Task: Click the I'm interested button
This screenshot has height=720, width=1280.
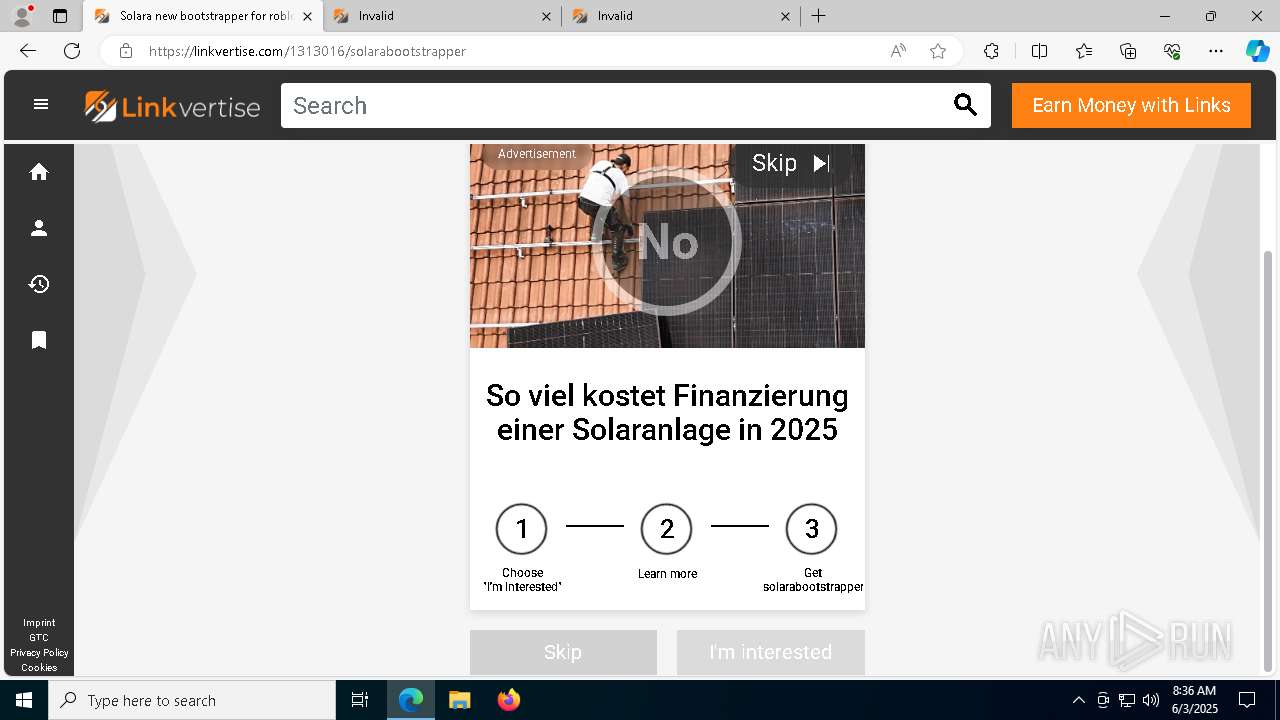Action: click(x=770, y=652)
